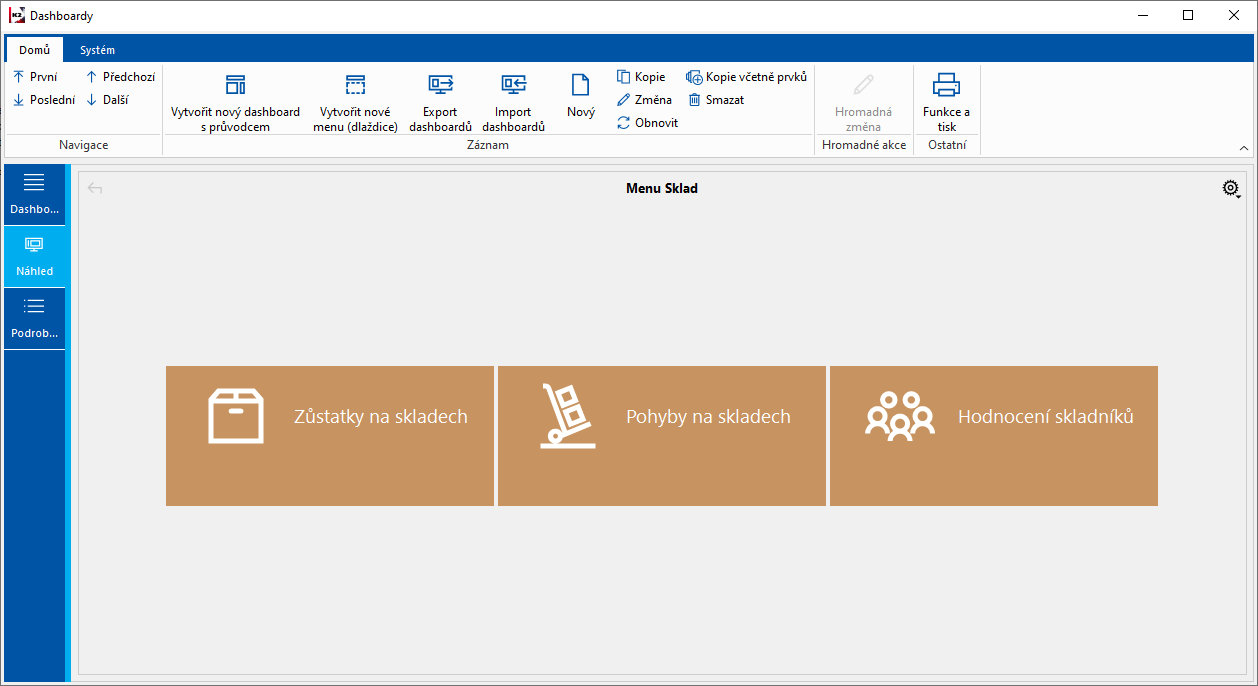Screen dimensions: 1258x686
Task: Switch to the Systém ribbon tab
Action: 97,50
